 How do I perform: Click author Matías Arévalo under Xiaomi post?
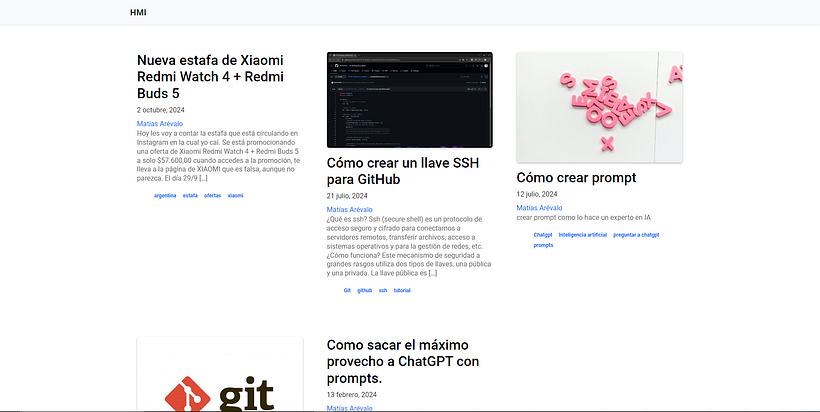tap(160, 124)
